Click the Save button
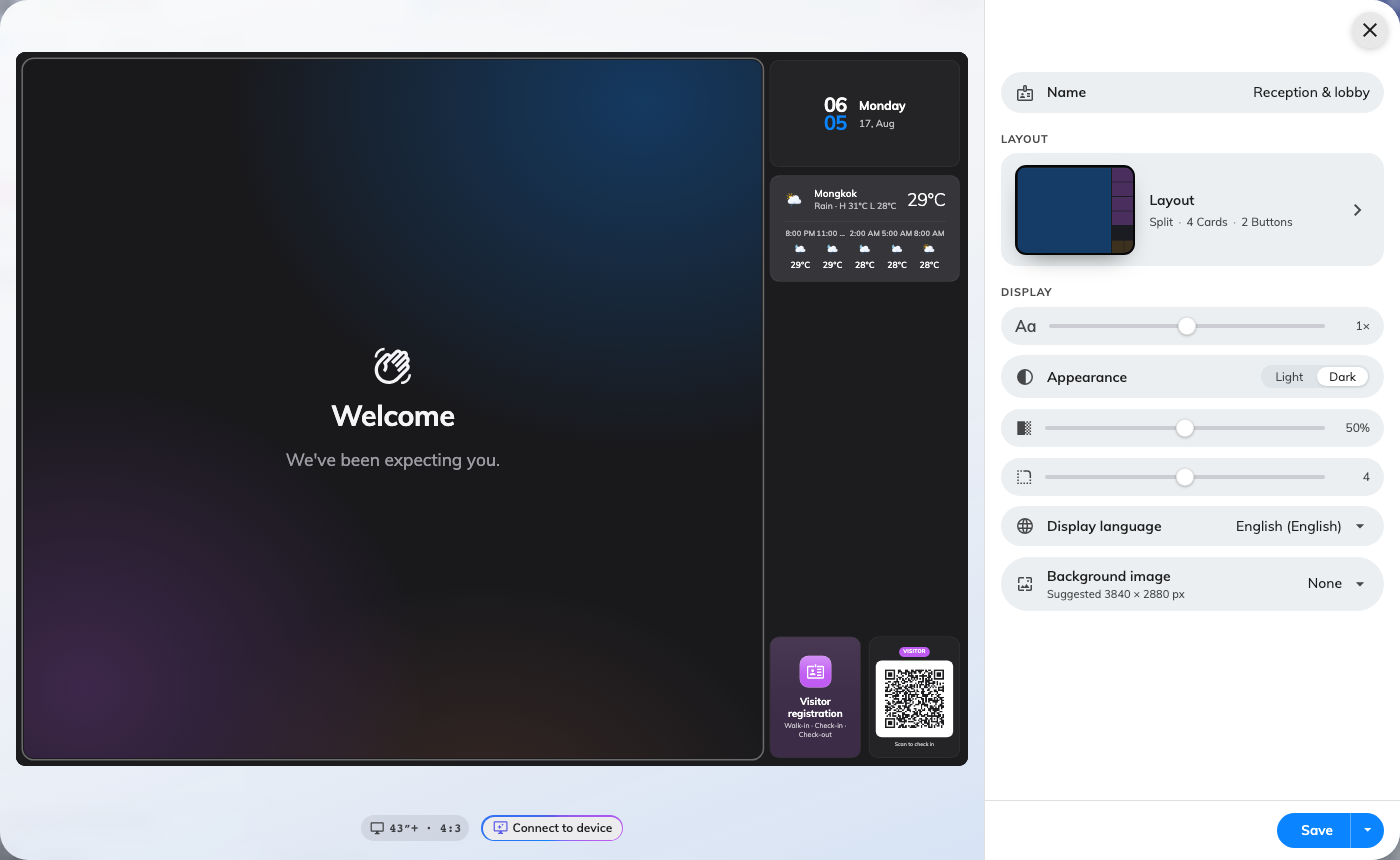The width and height of the screenshot is (1400, 860). tap(1316, 830)
